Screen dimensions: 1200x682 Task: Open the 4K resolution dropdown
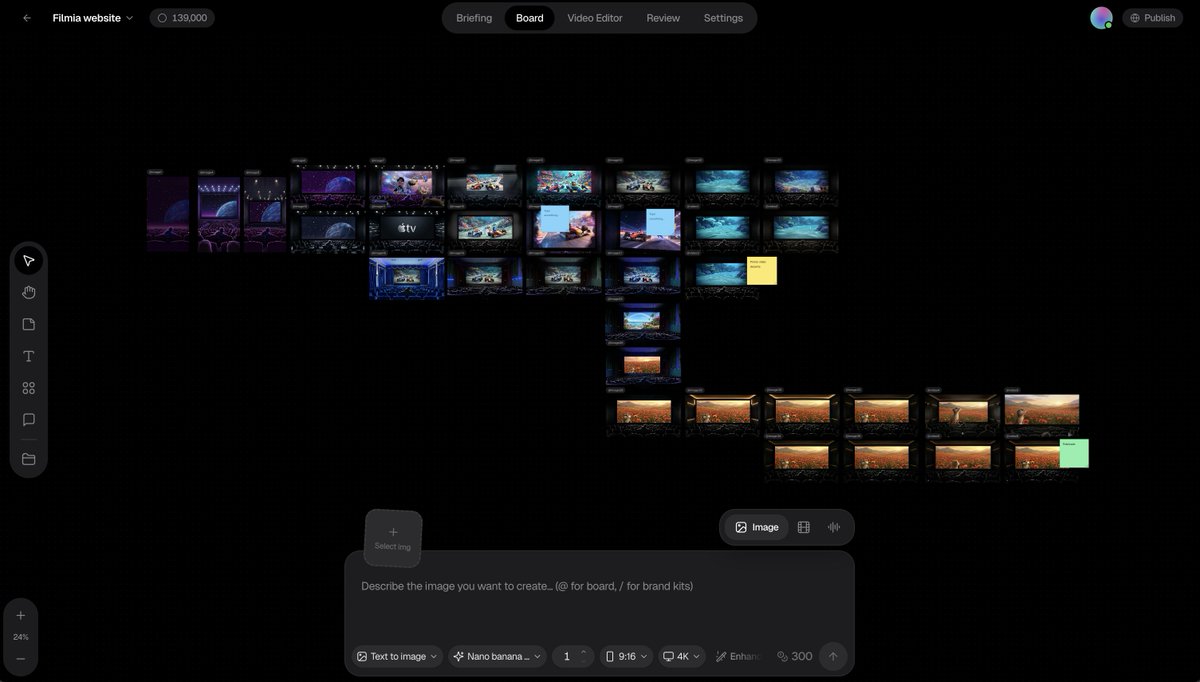pyautogui.click(x=681, y=656)
